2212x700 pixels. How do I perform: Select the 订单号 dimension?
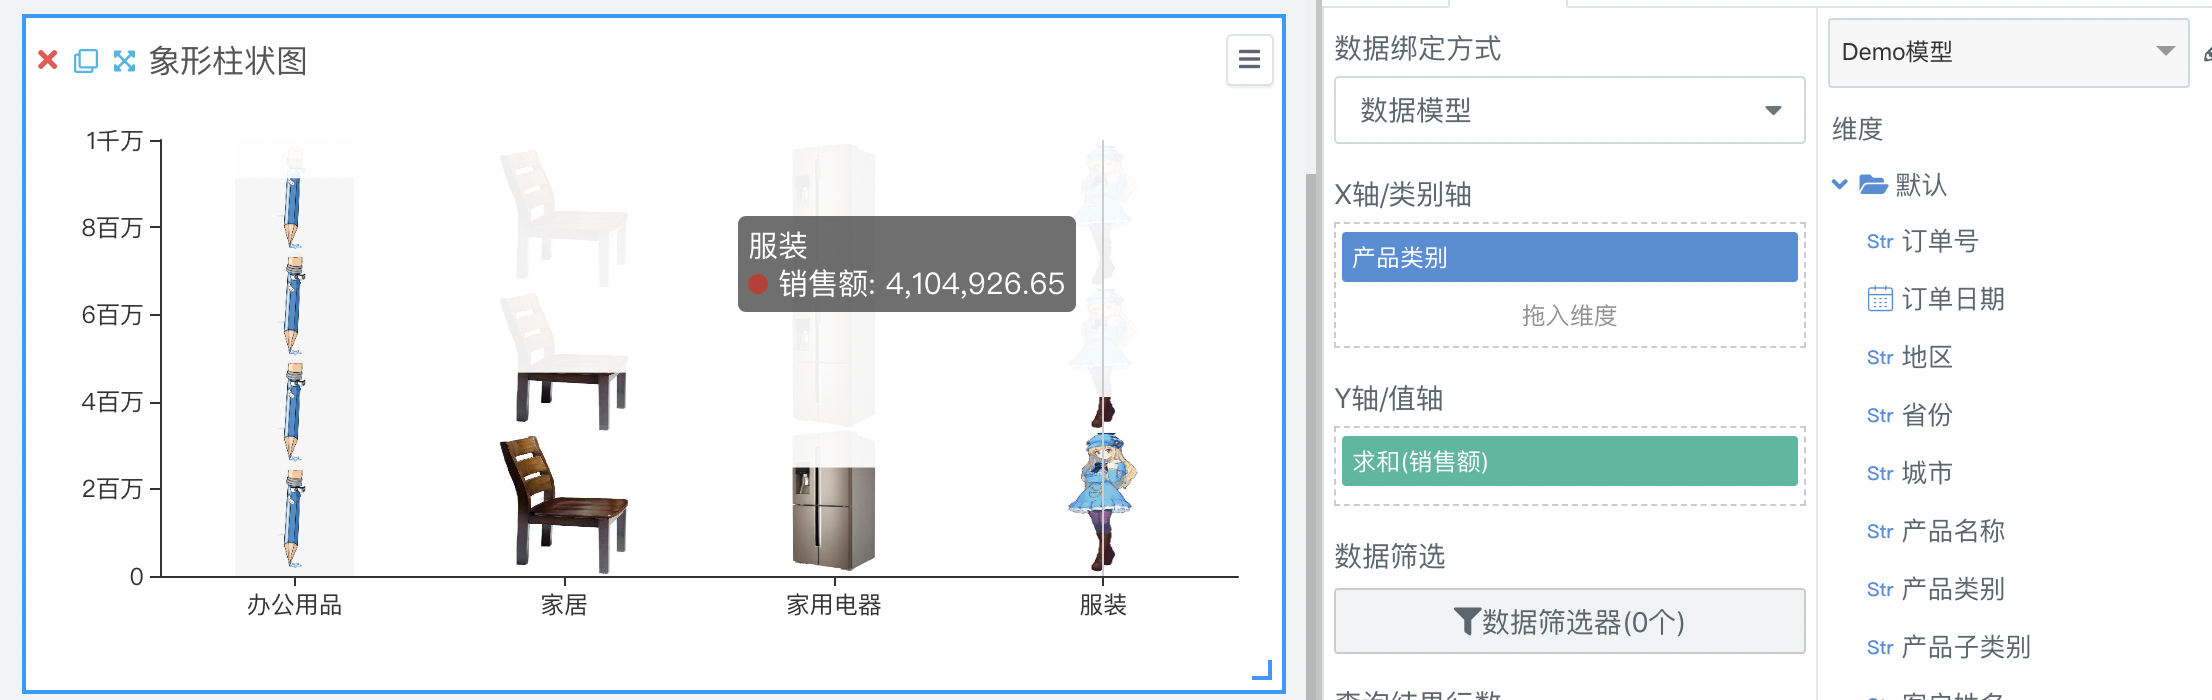1940,241
